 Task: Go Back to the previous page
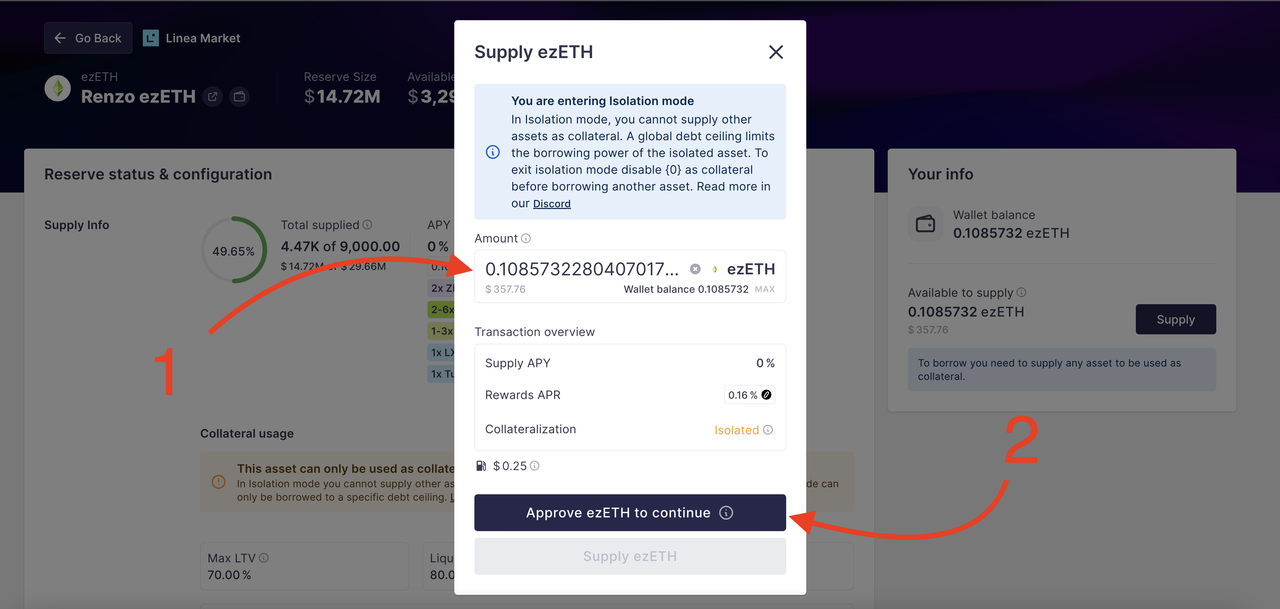click(88, 38)
